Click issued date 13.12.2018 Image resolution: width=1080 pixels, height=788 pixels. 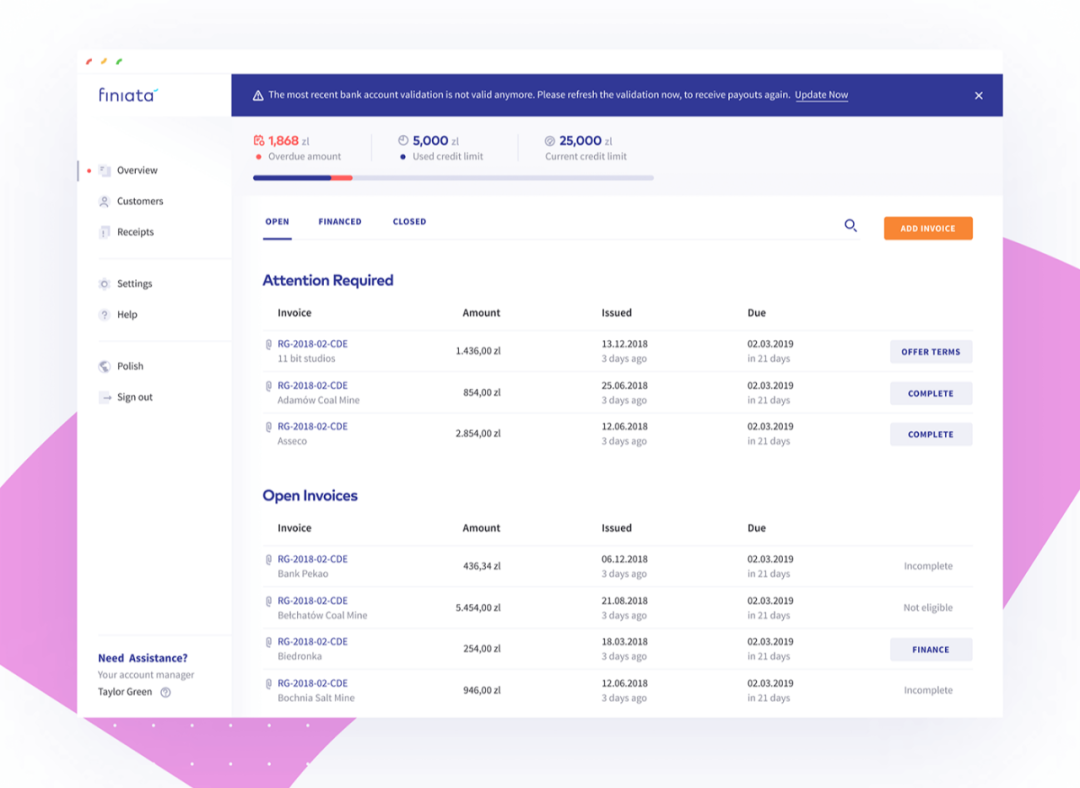pos(624,344)
